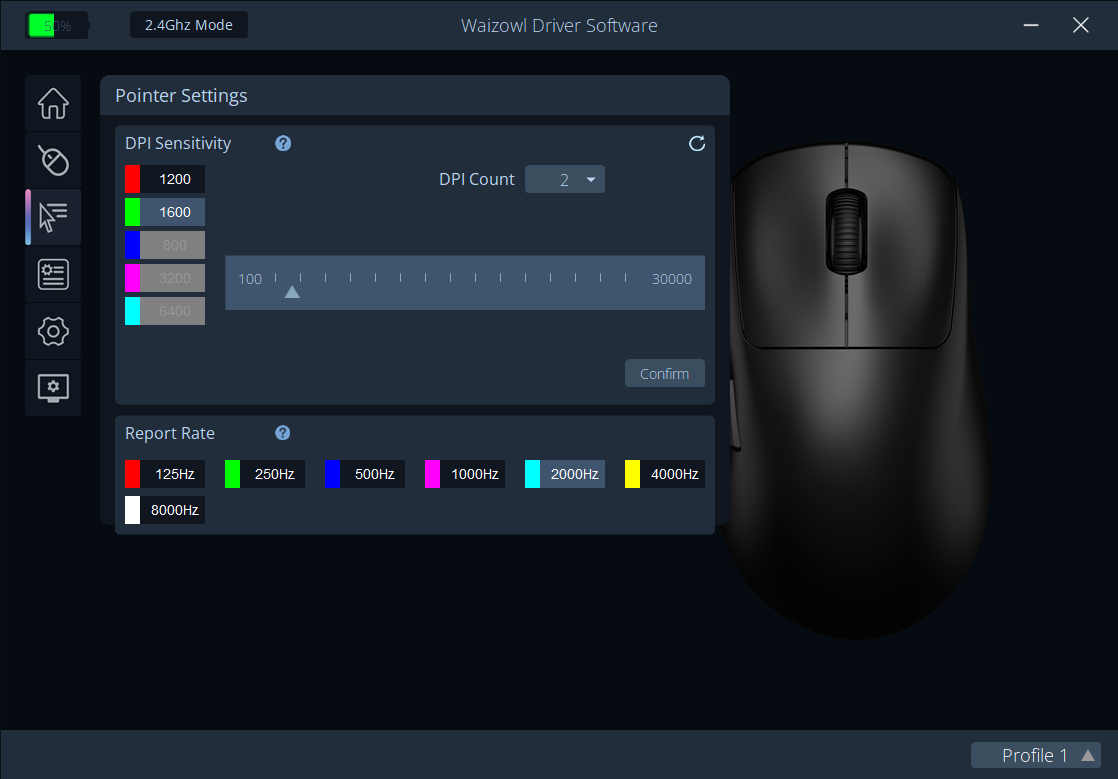Set report rate to 4000Hz
Viewport: 1118px width, 779px height.
(665, 474)
